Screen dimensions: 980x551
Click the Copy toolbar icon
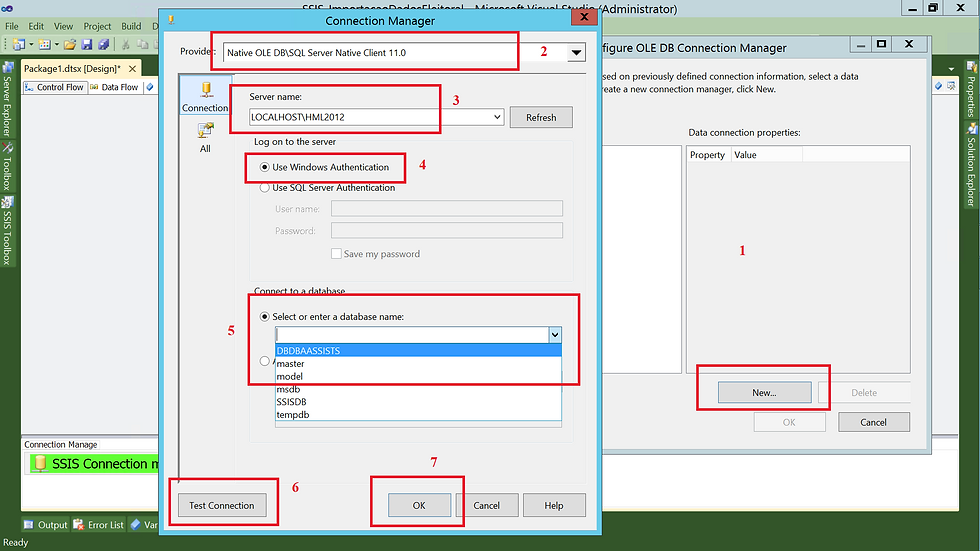(x=142, y=44)
